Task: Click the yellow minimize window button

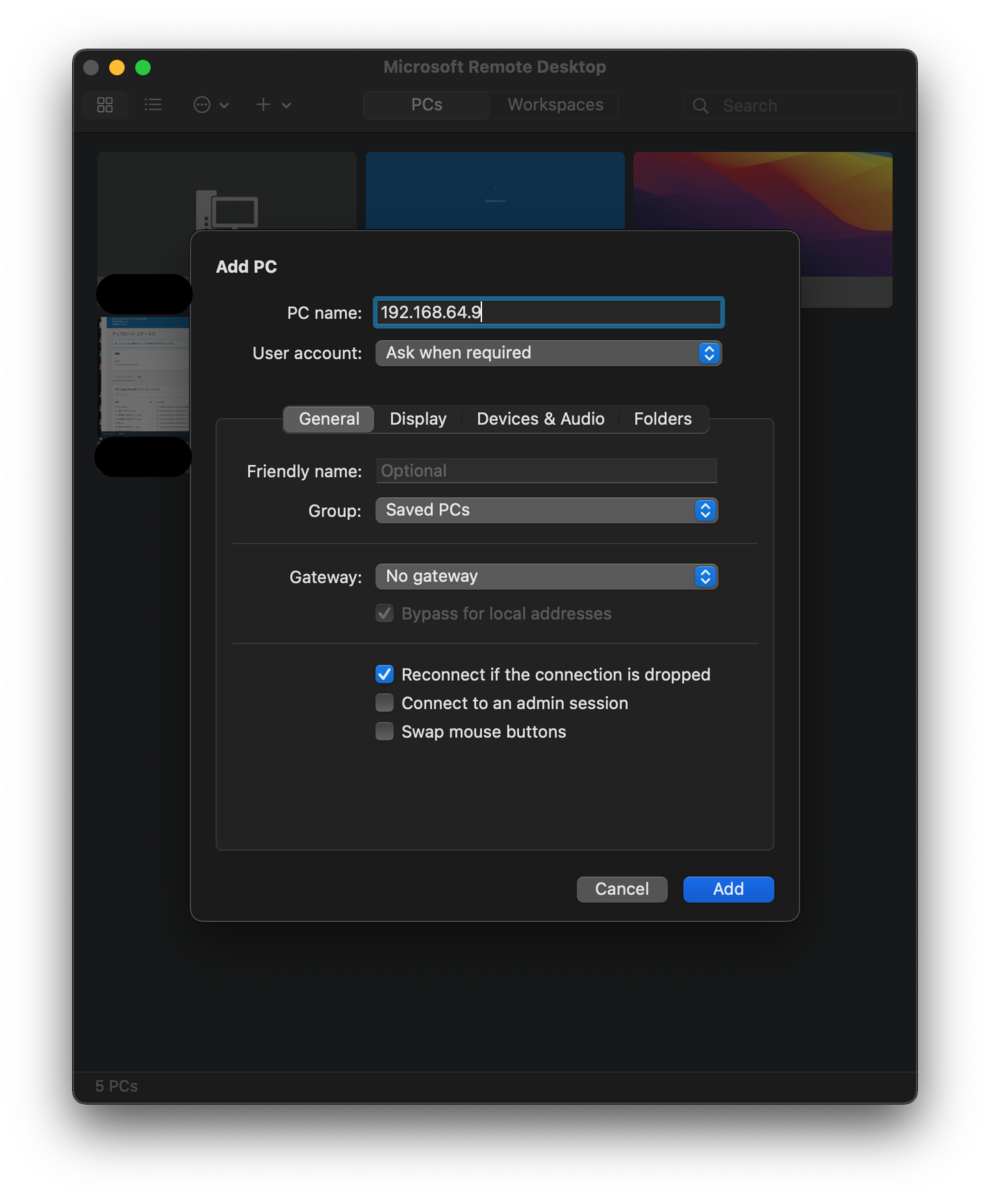Action: click(x=117, y=67)
